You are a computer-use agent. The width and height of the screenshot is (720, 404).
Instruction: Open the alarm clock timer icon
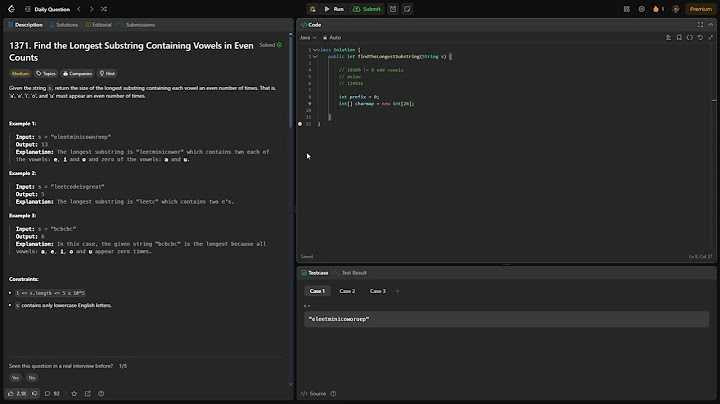click(x=393, y=9)
